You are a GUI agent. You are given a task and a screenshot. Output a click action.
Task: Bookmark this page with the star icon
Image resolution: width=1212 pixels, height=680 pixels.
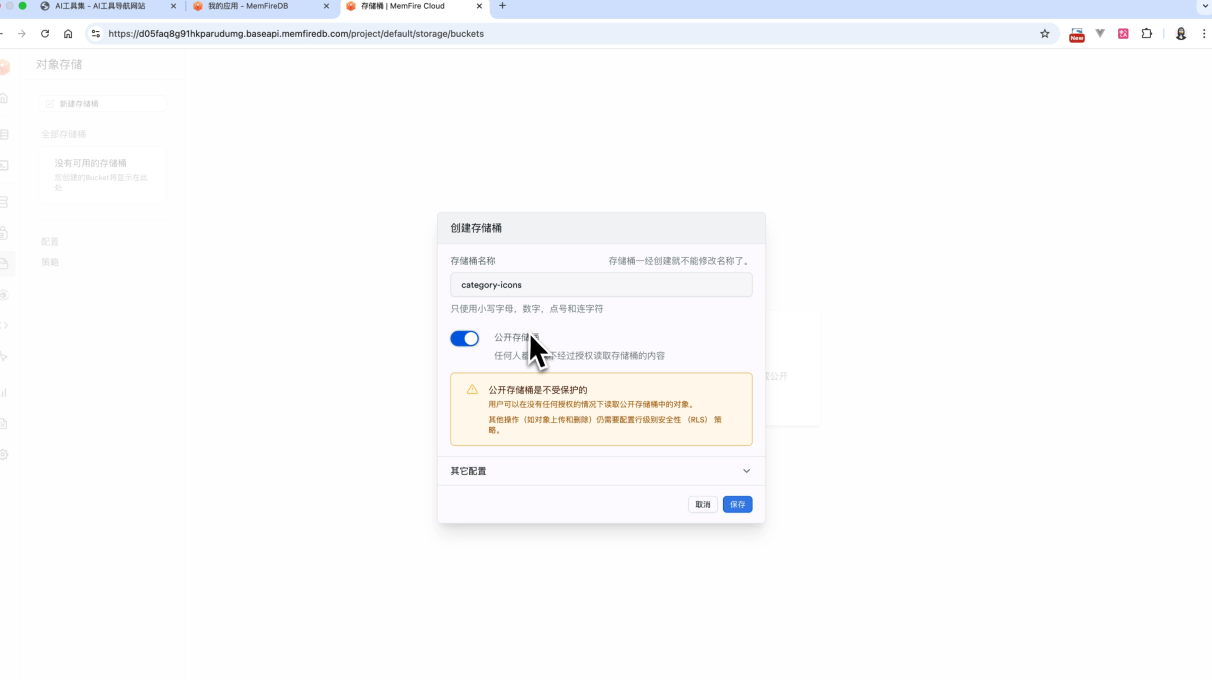point(1045,34)
